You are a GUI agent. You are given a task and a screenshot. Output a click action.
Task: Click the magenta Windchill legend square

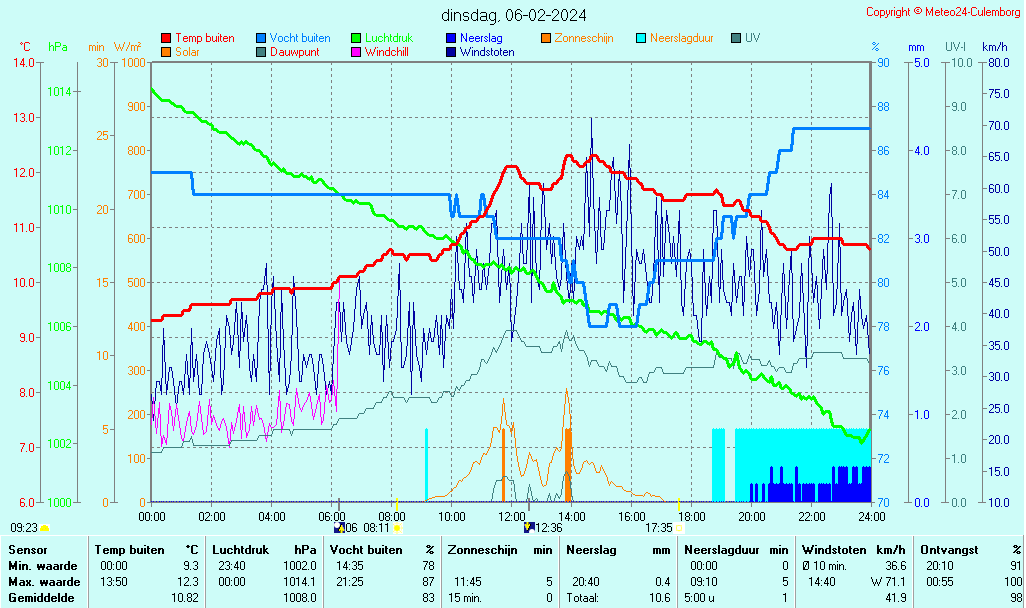coord(356,52)
